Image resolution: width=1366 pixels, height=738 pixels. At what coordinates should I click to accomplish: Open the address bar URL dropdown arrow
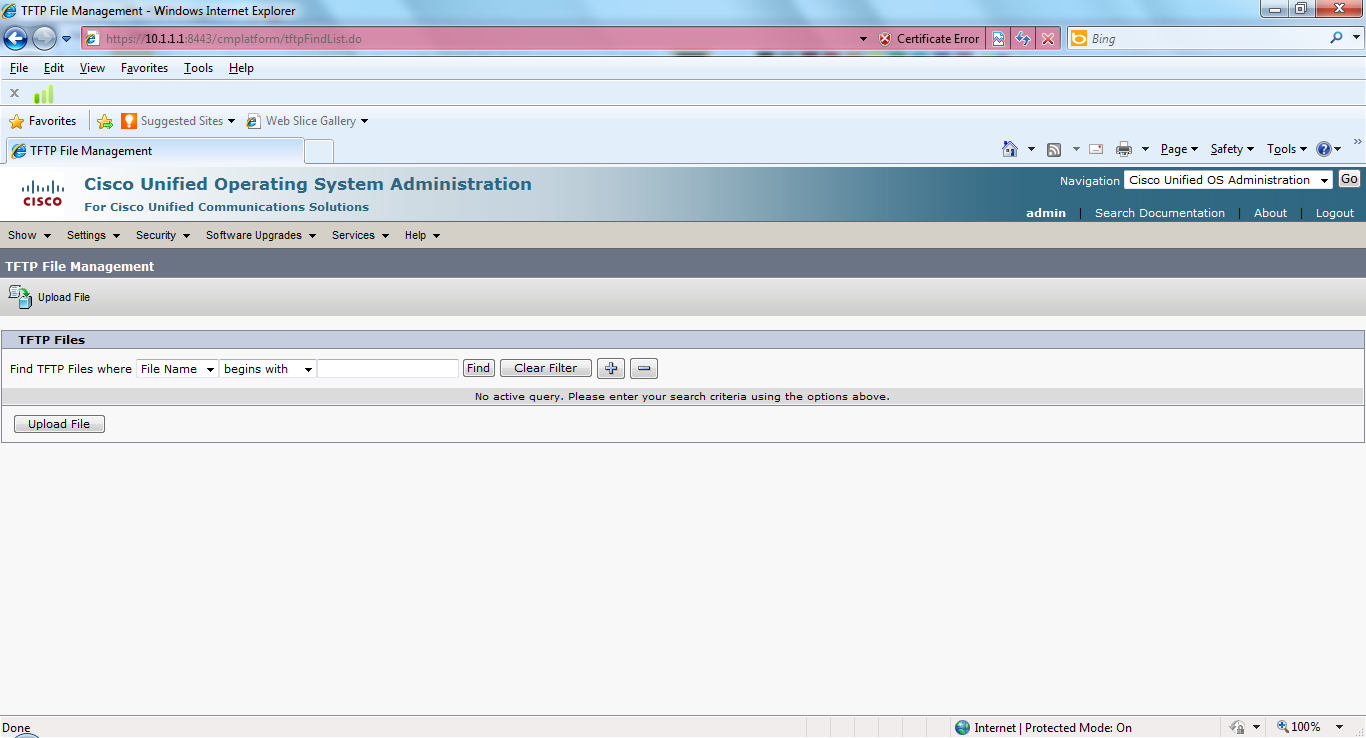click(864, 39)
